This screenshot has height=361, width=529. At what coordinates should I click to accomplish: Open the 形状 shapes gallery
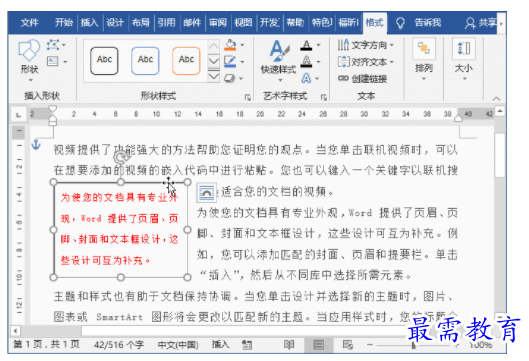coord(29,60)
